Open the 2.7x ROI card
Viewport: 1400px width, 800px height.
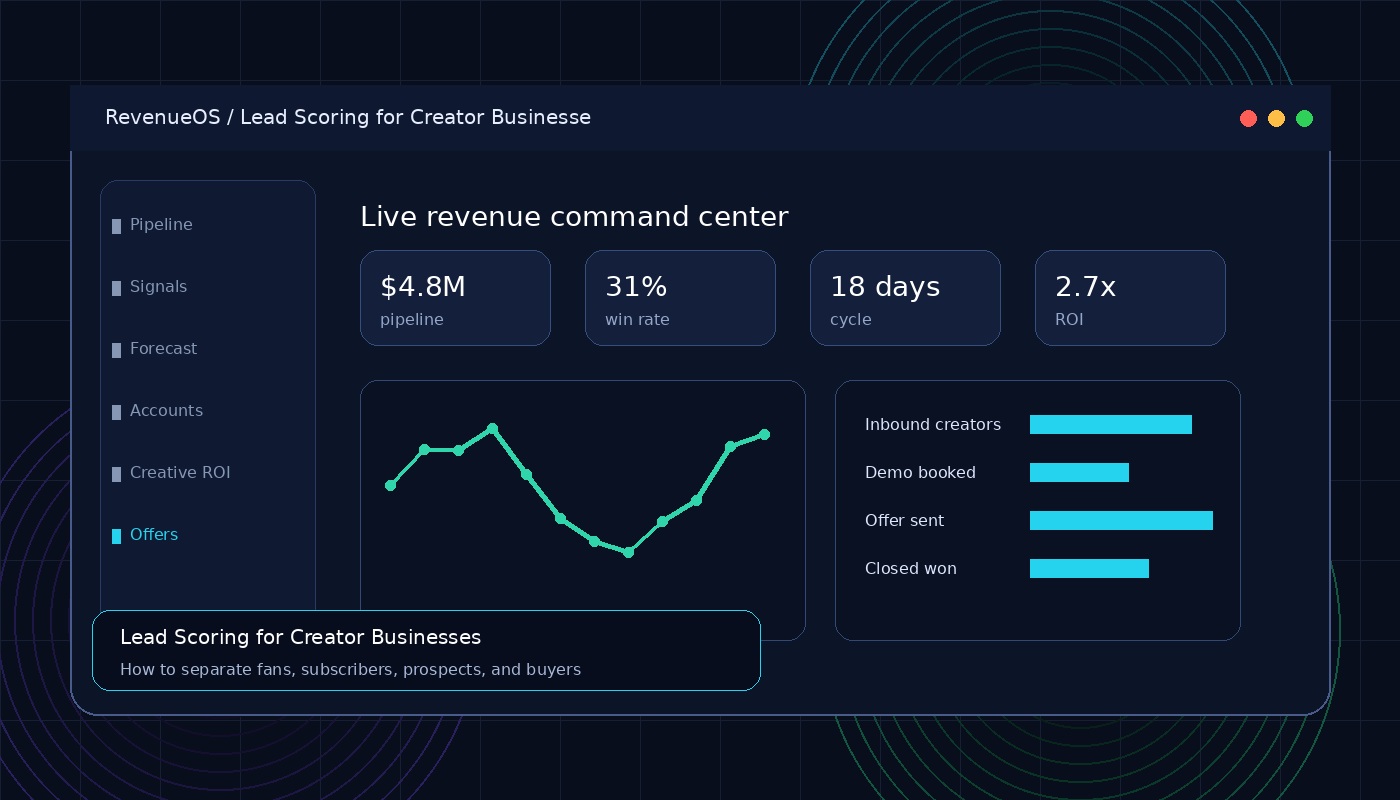1130,298
